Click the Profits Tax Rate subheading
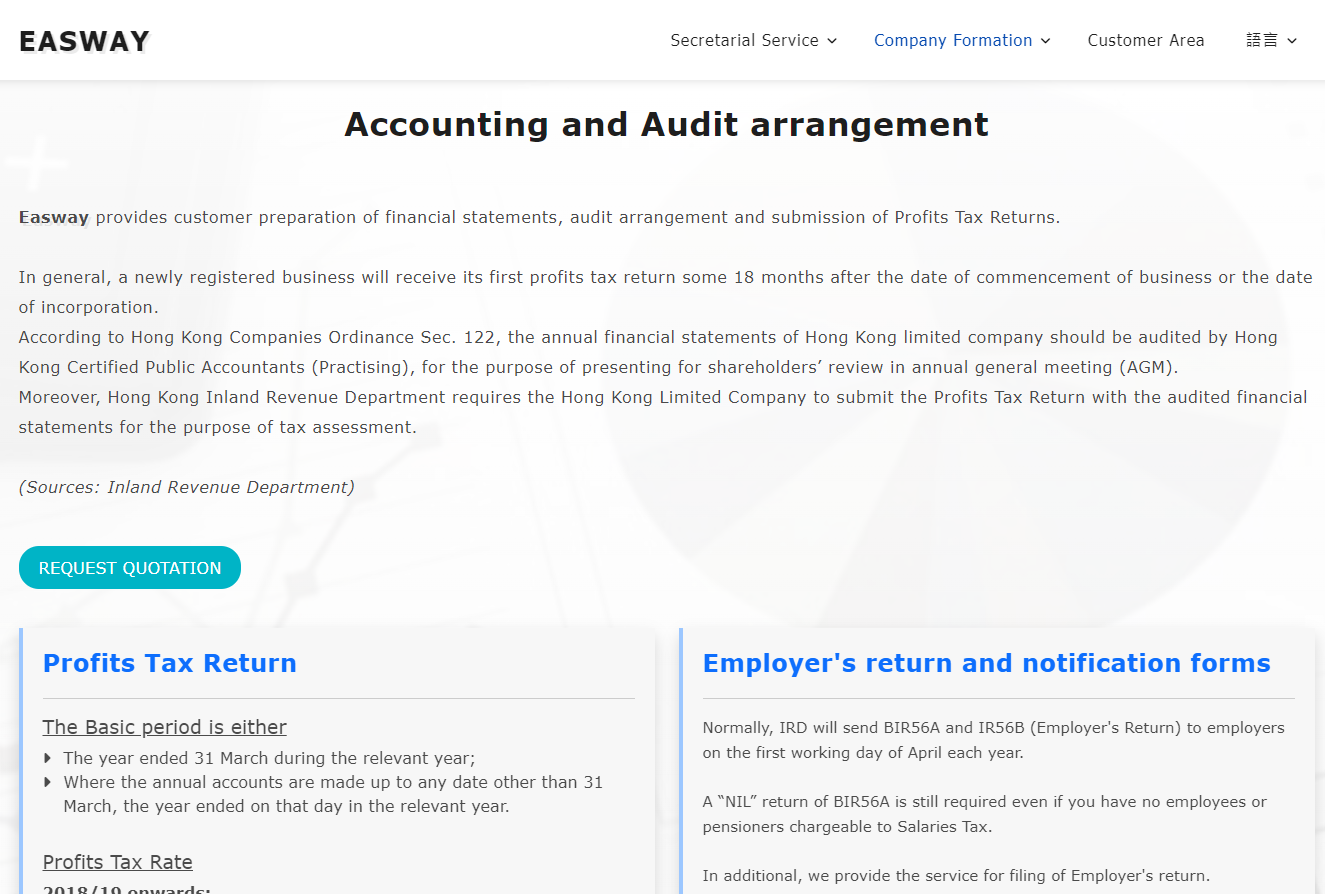This screenshot has width=1325, height=894. pyautogui.click(x=117, y=861)
